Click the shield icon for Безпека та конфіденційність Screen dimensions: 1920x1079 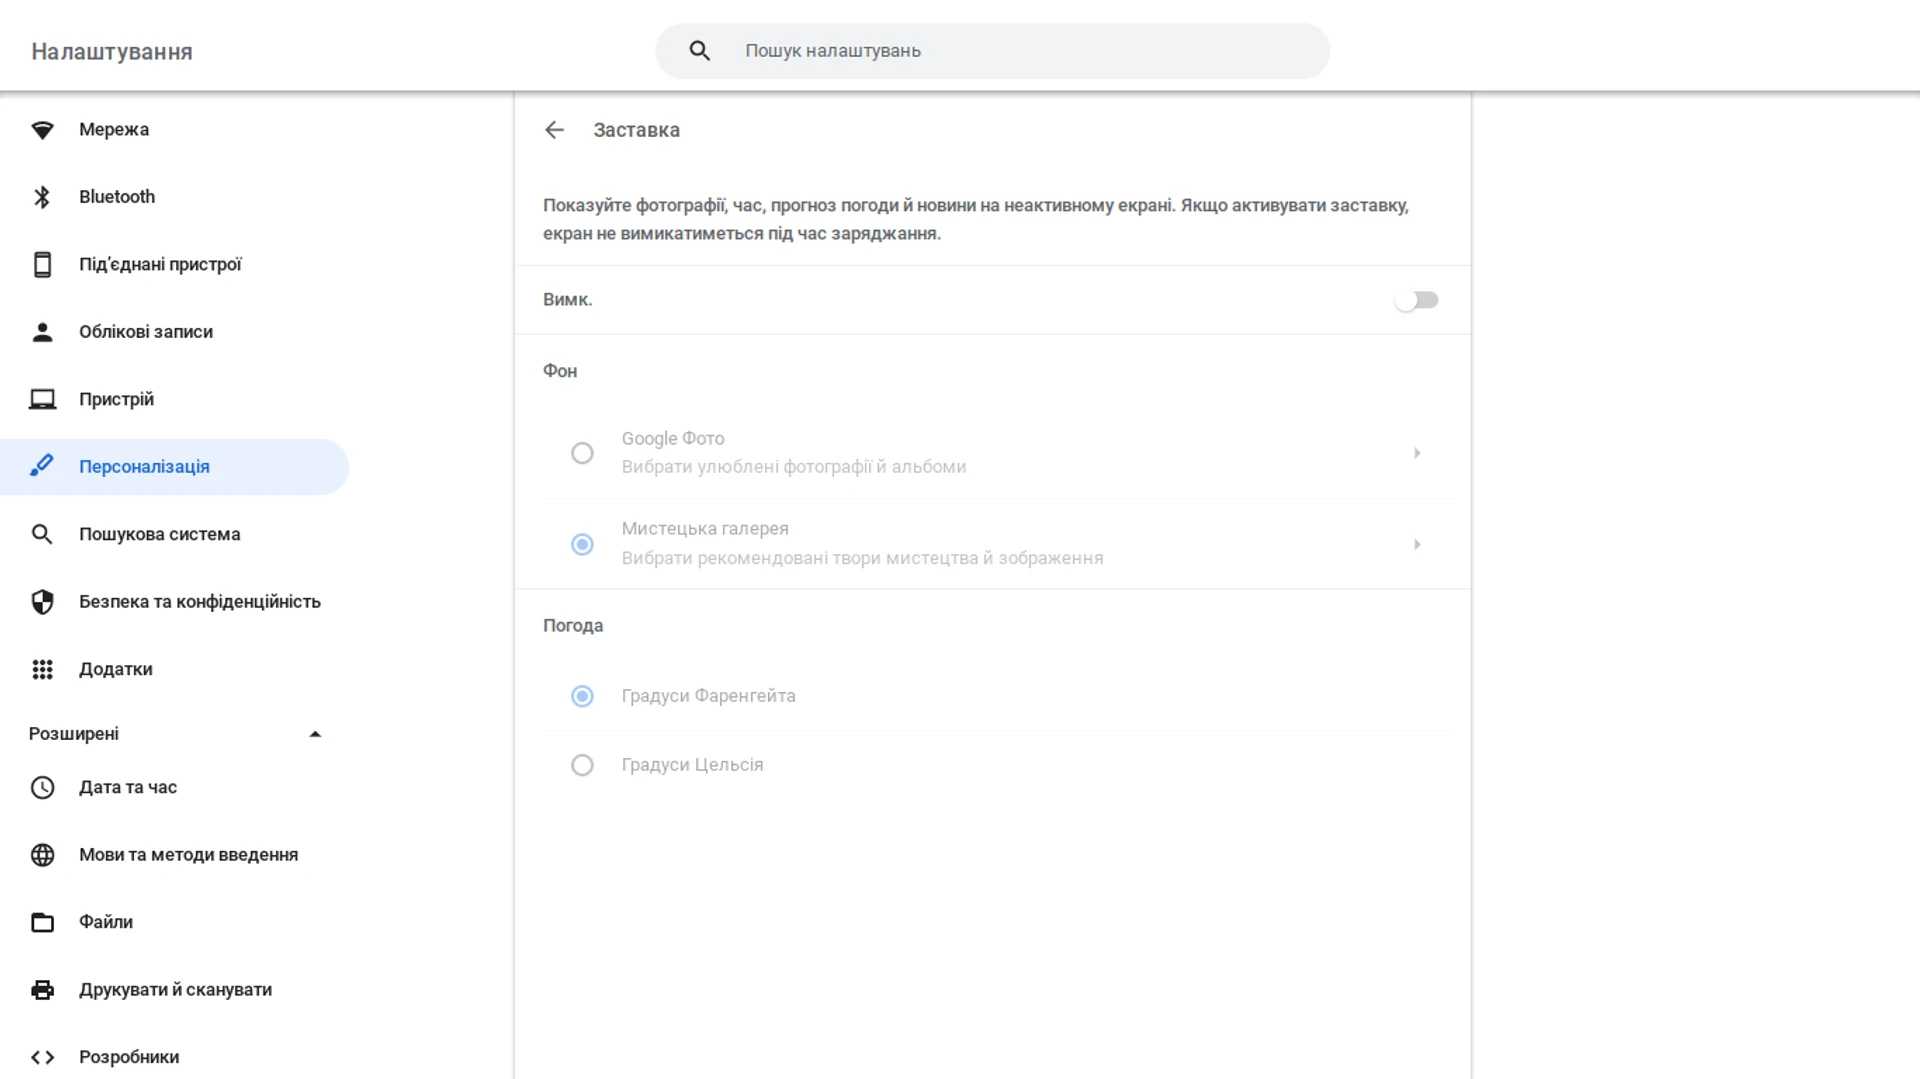(x=42, y=602)
